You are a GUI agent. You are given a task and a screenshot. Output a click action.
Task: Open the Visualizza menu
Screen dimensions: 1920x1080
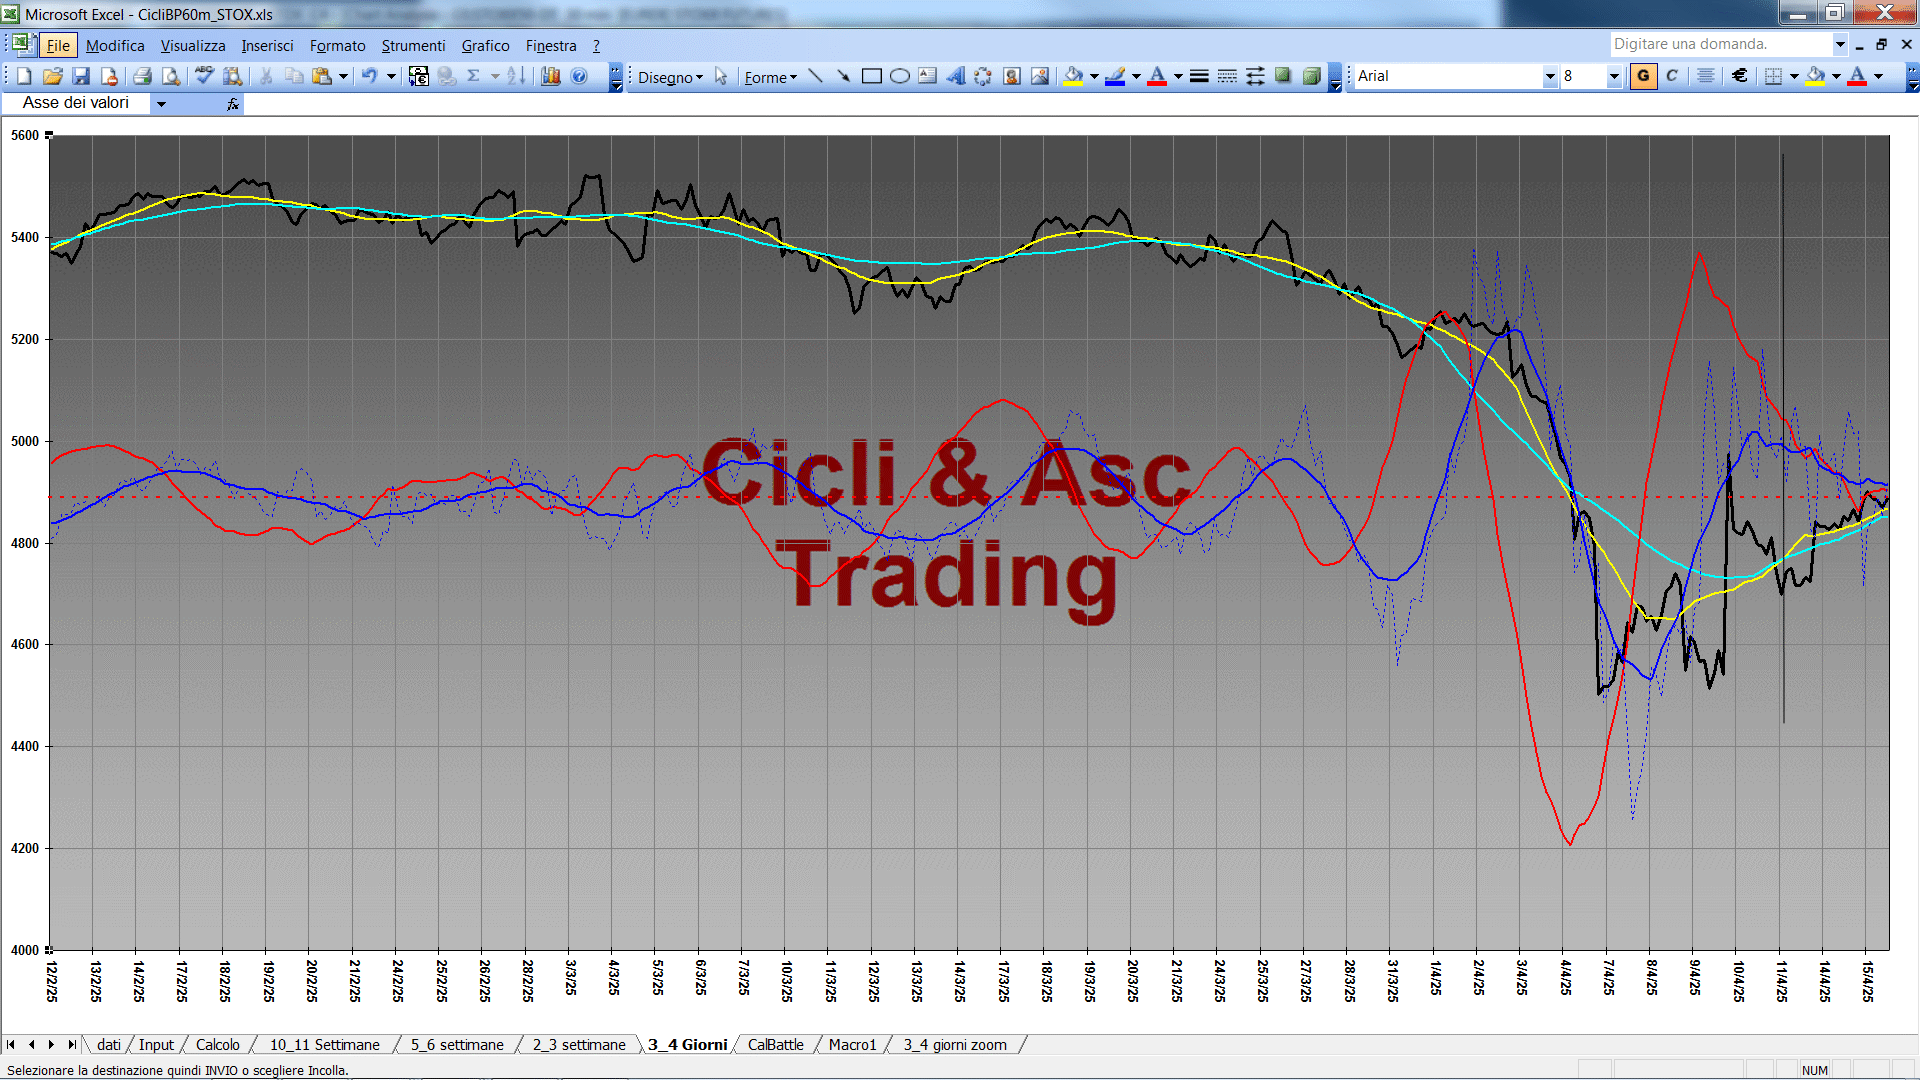tap(193, 45)
